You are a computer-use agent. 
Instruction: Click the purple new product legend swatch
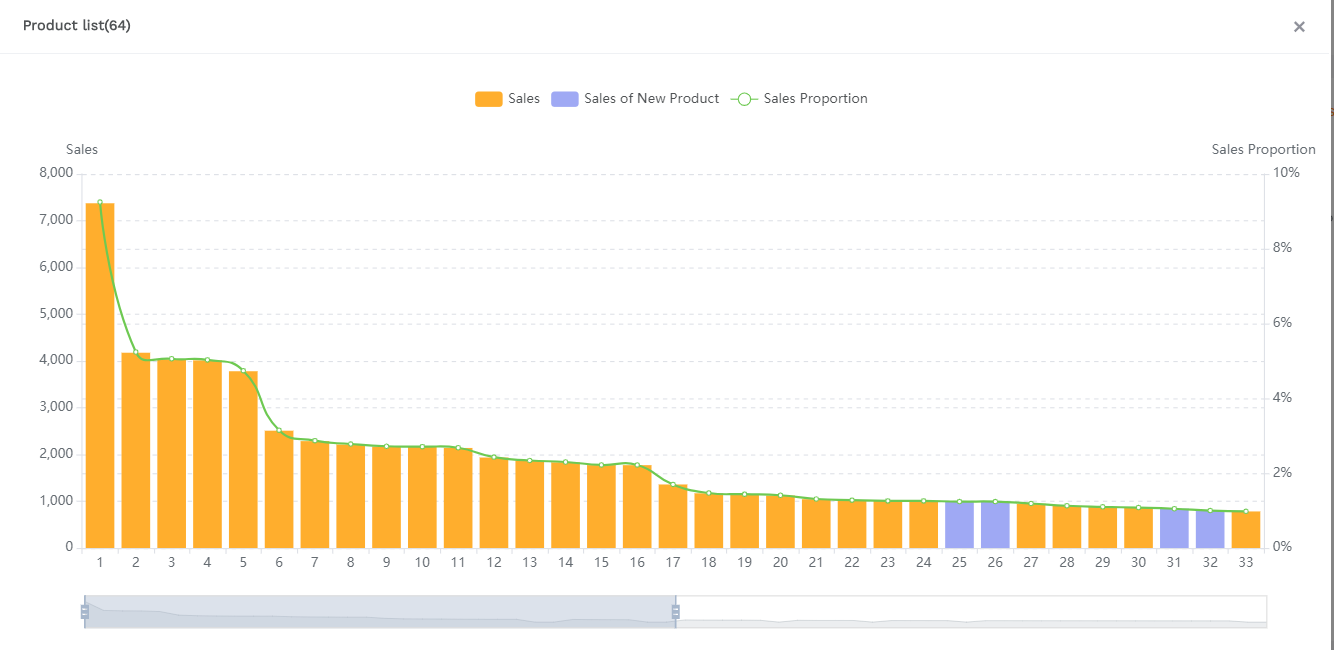tap(565, 99)
